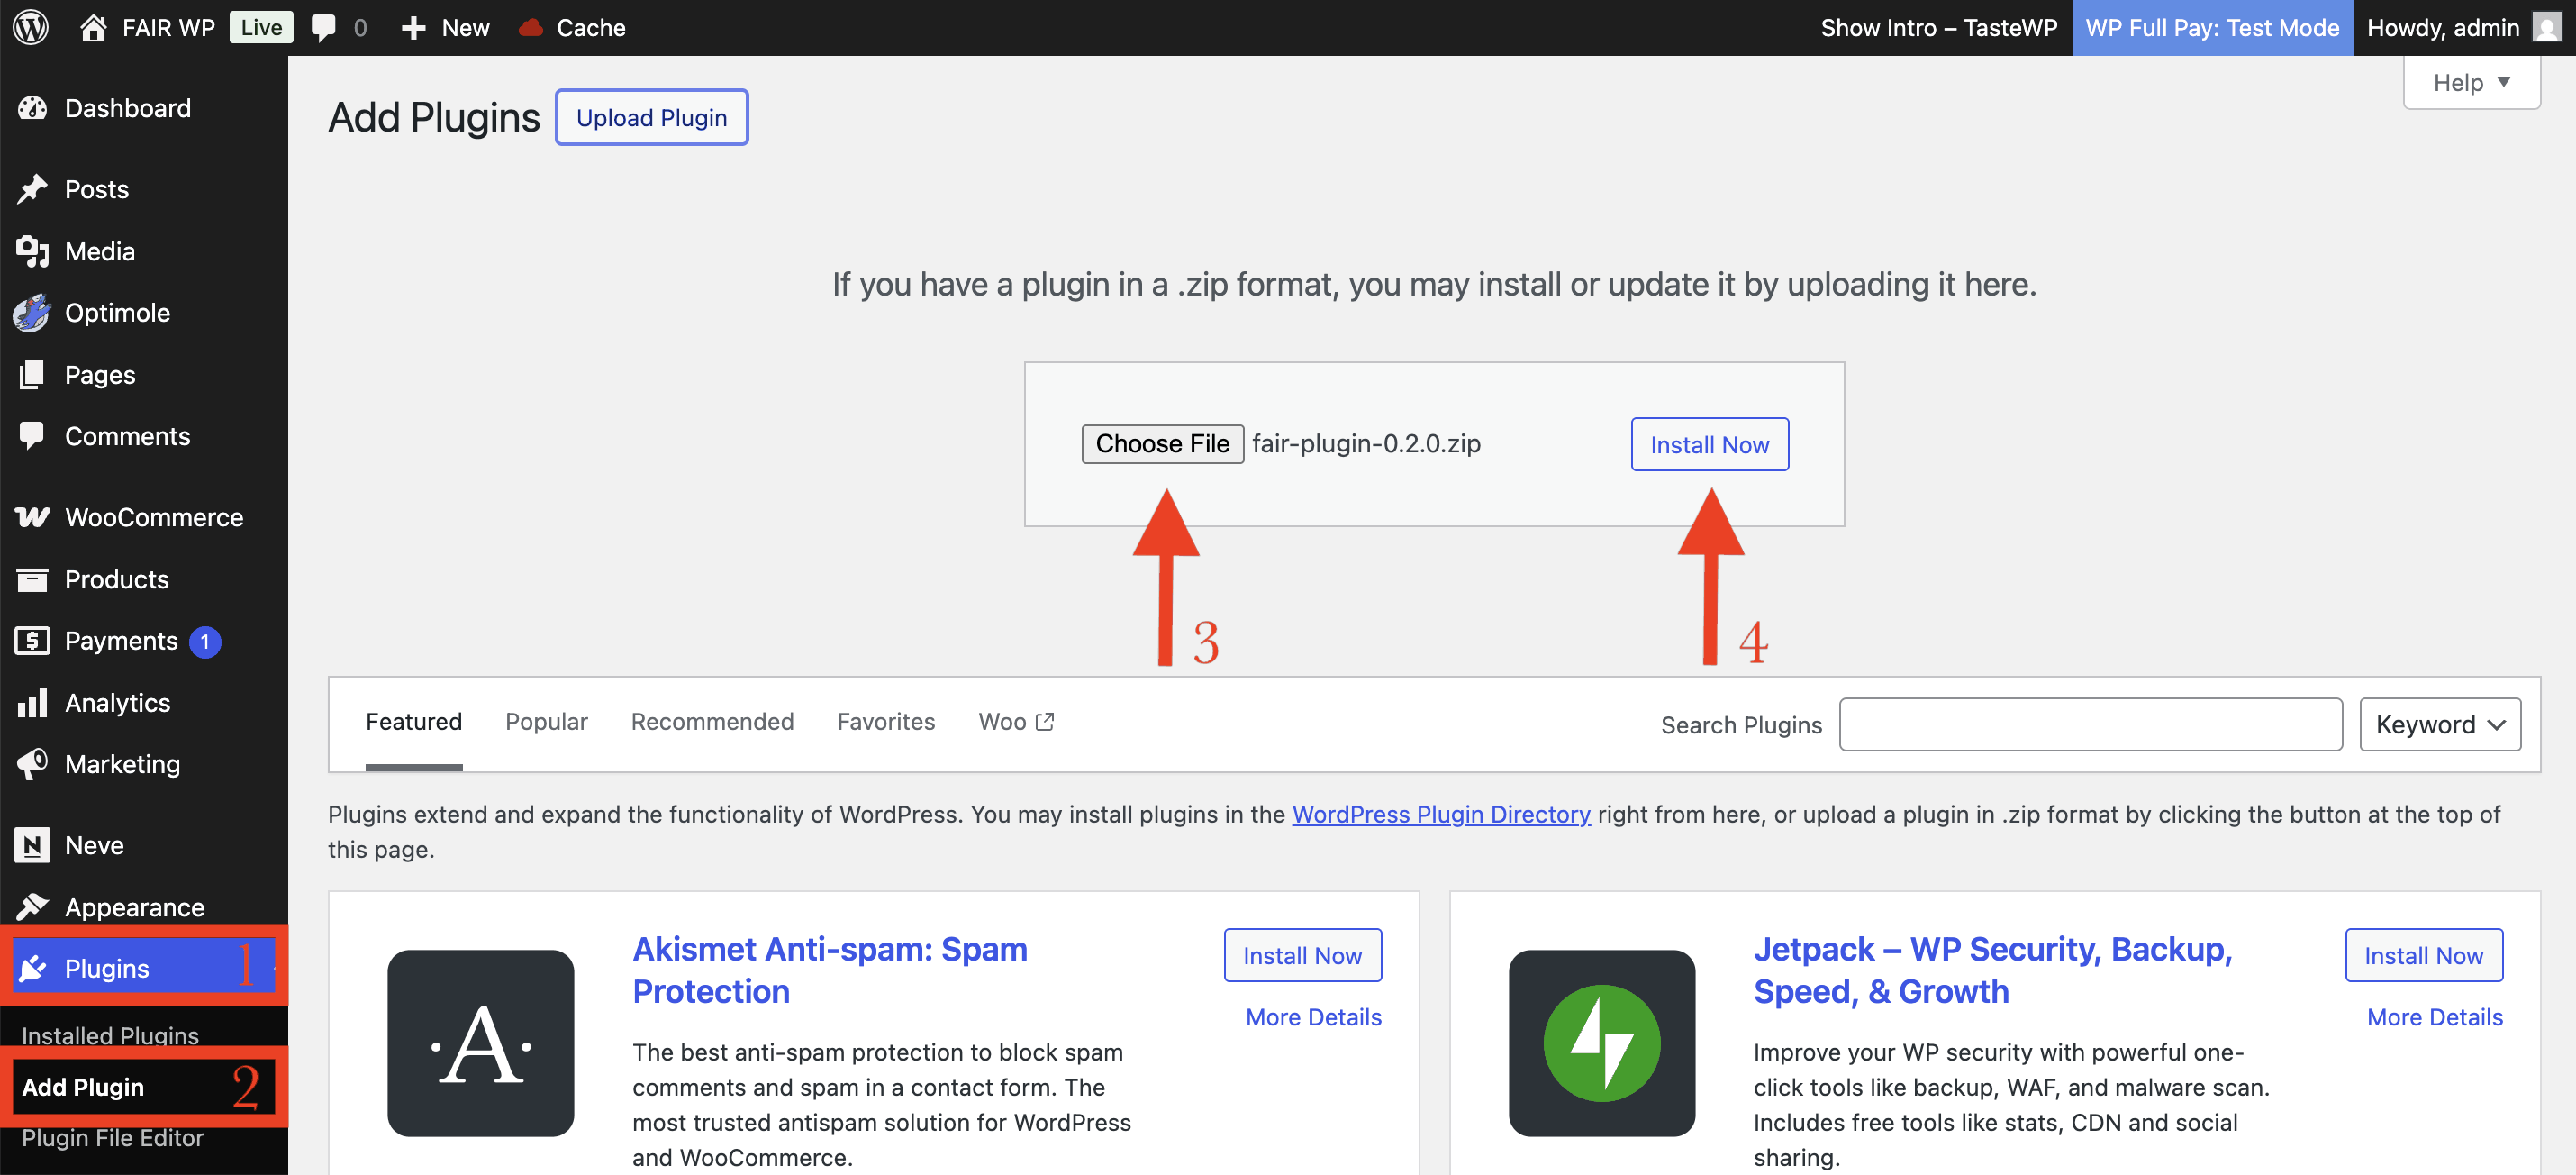The width and height of the screenshot is (2576, 1175).
Task: Open WooCommerce from its W icon
Action: click(33, 517)
